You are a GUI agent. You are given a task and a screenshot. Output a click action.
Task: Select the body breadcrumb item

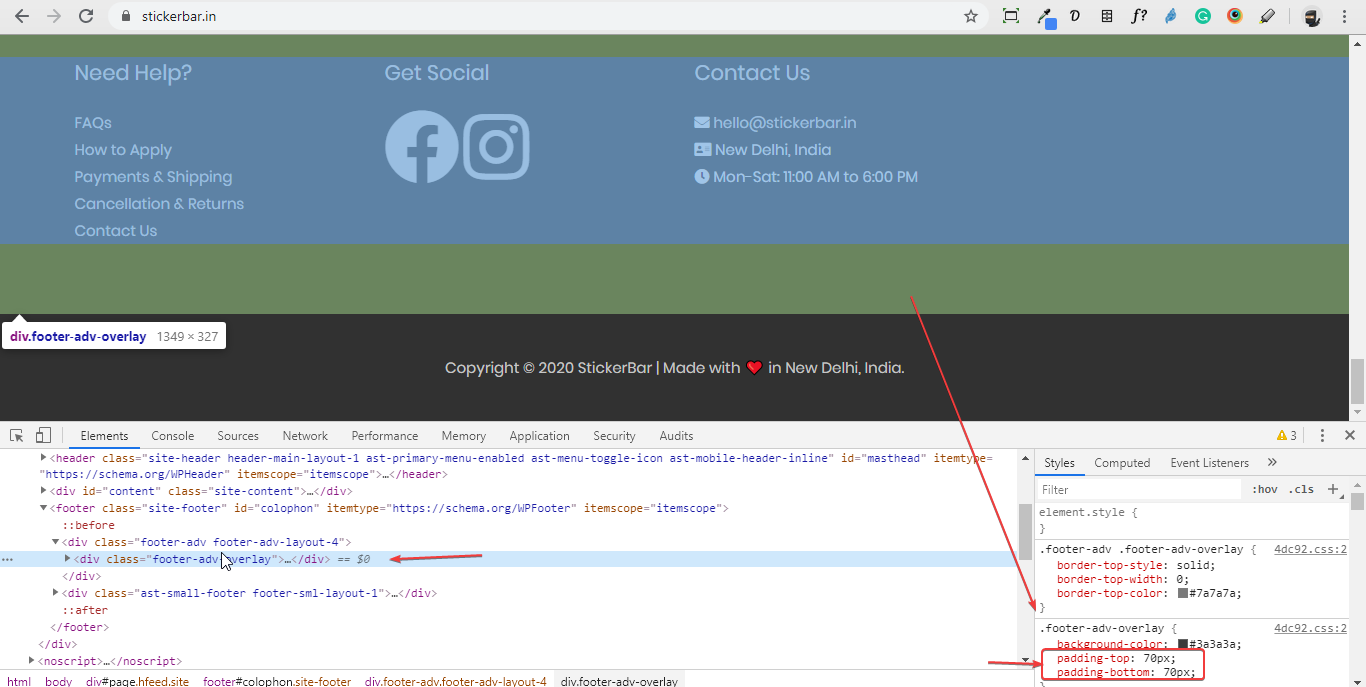pos(59,681)
